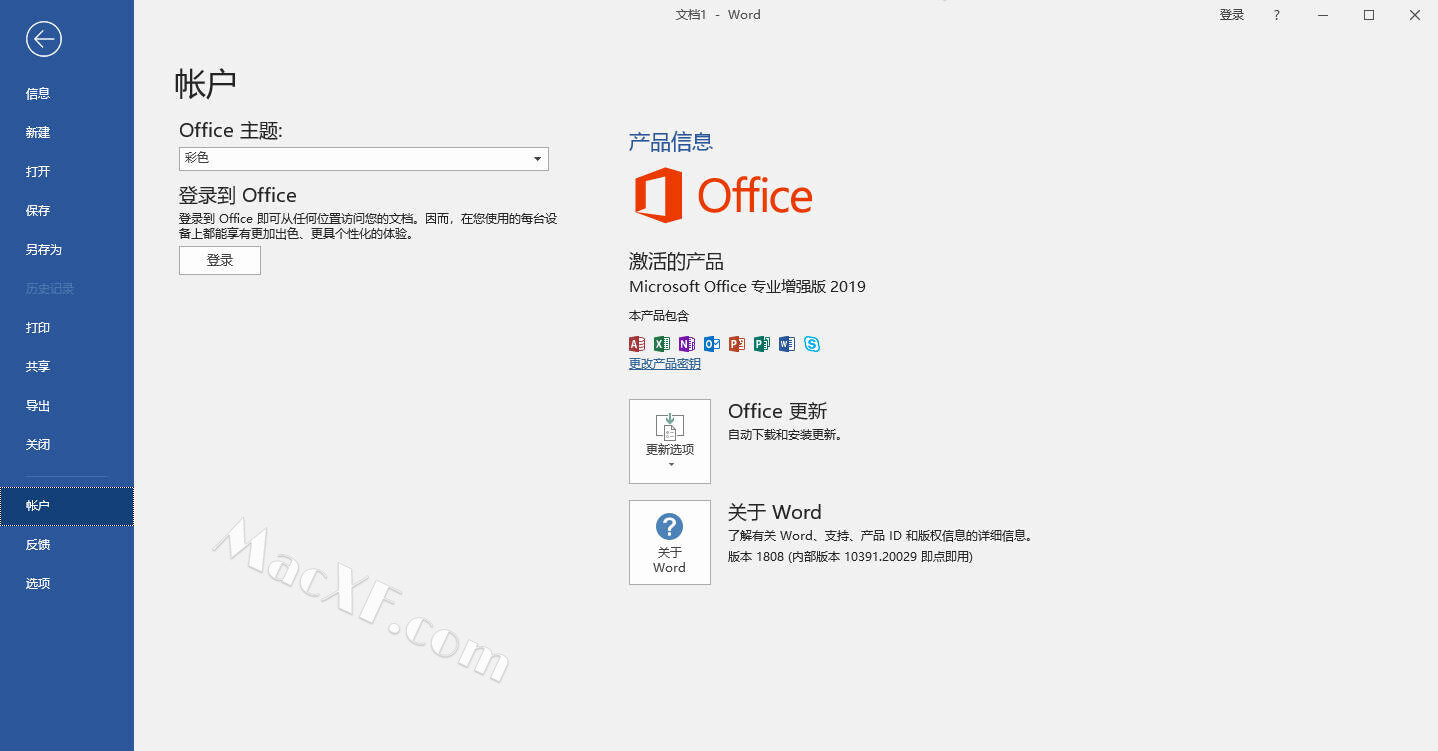Click the 关于 Word button
Image resolution: width=1438 pixels, height=751 pixels.
click(x=670, y=542)
